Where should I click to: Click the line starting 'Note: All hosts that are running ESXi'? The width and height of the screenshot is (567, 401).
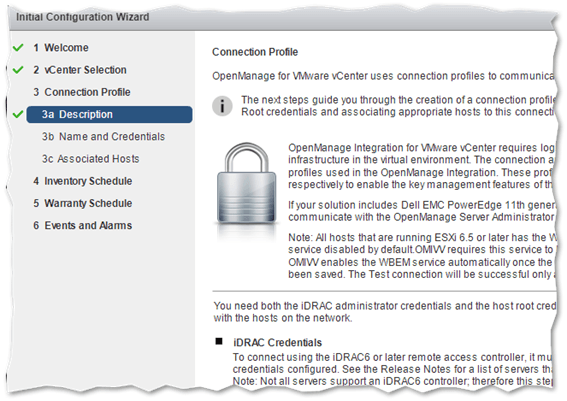click(x=422, y=238)
